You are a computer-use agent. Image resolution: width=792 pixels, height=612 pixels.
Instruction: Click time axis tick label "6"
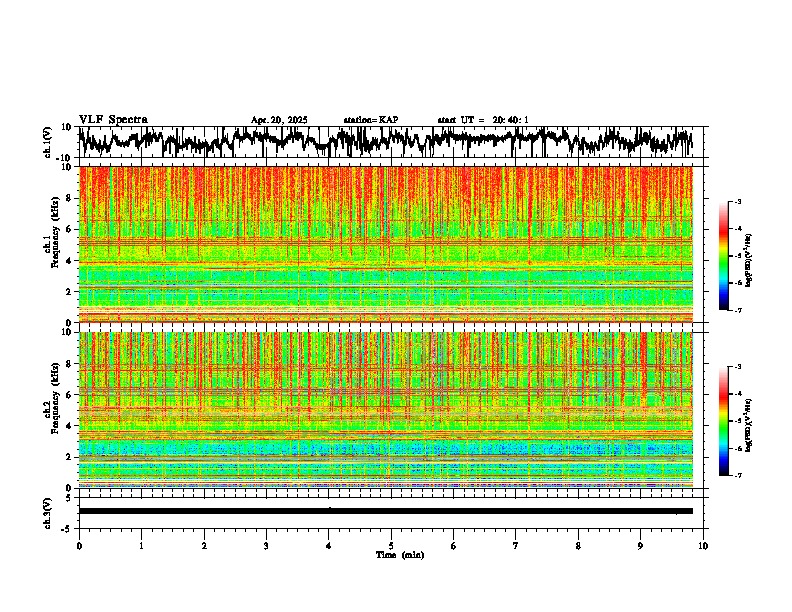(454, 546)
